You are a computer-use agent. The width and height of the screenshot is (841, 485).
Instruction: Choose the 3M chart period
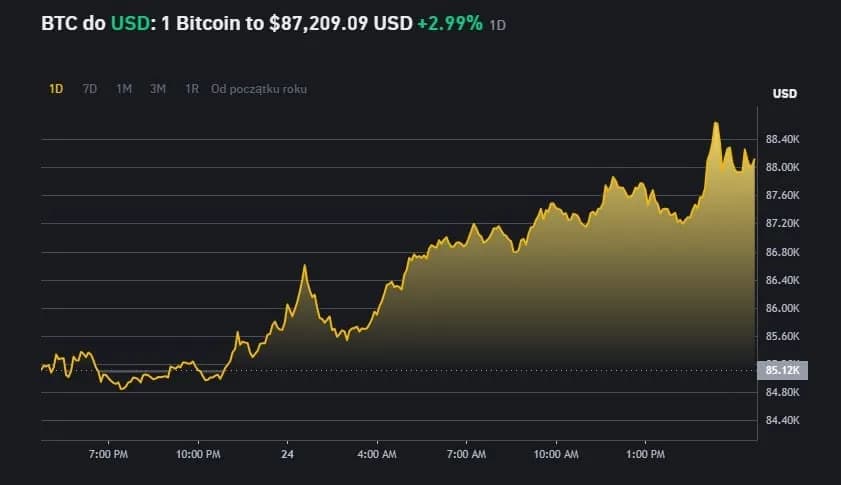[x=158, y=89]
